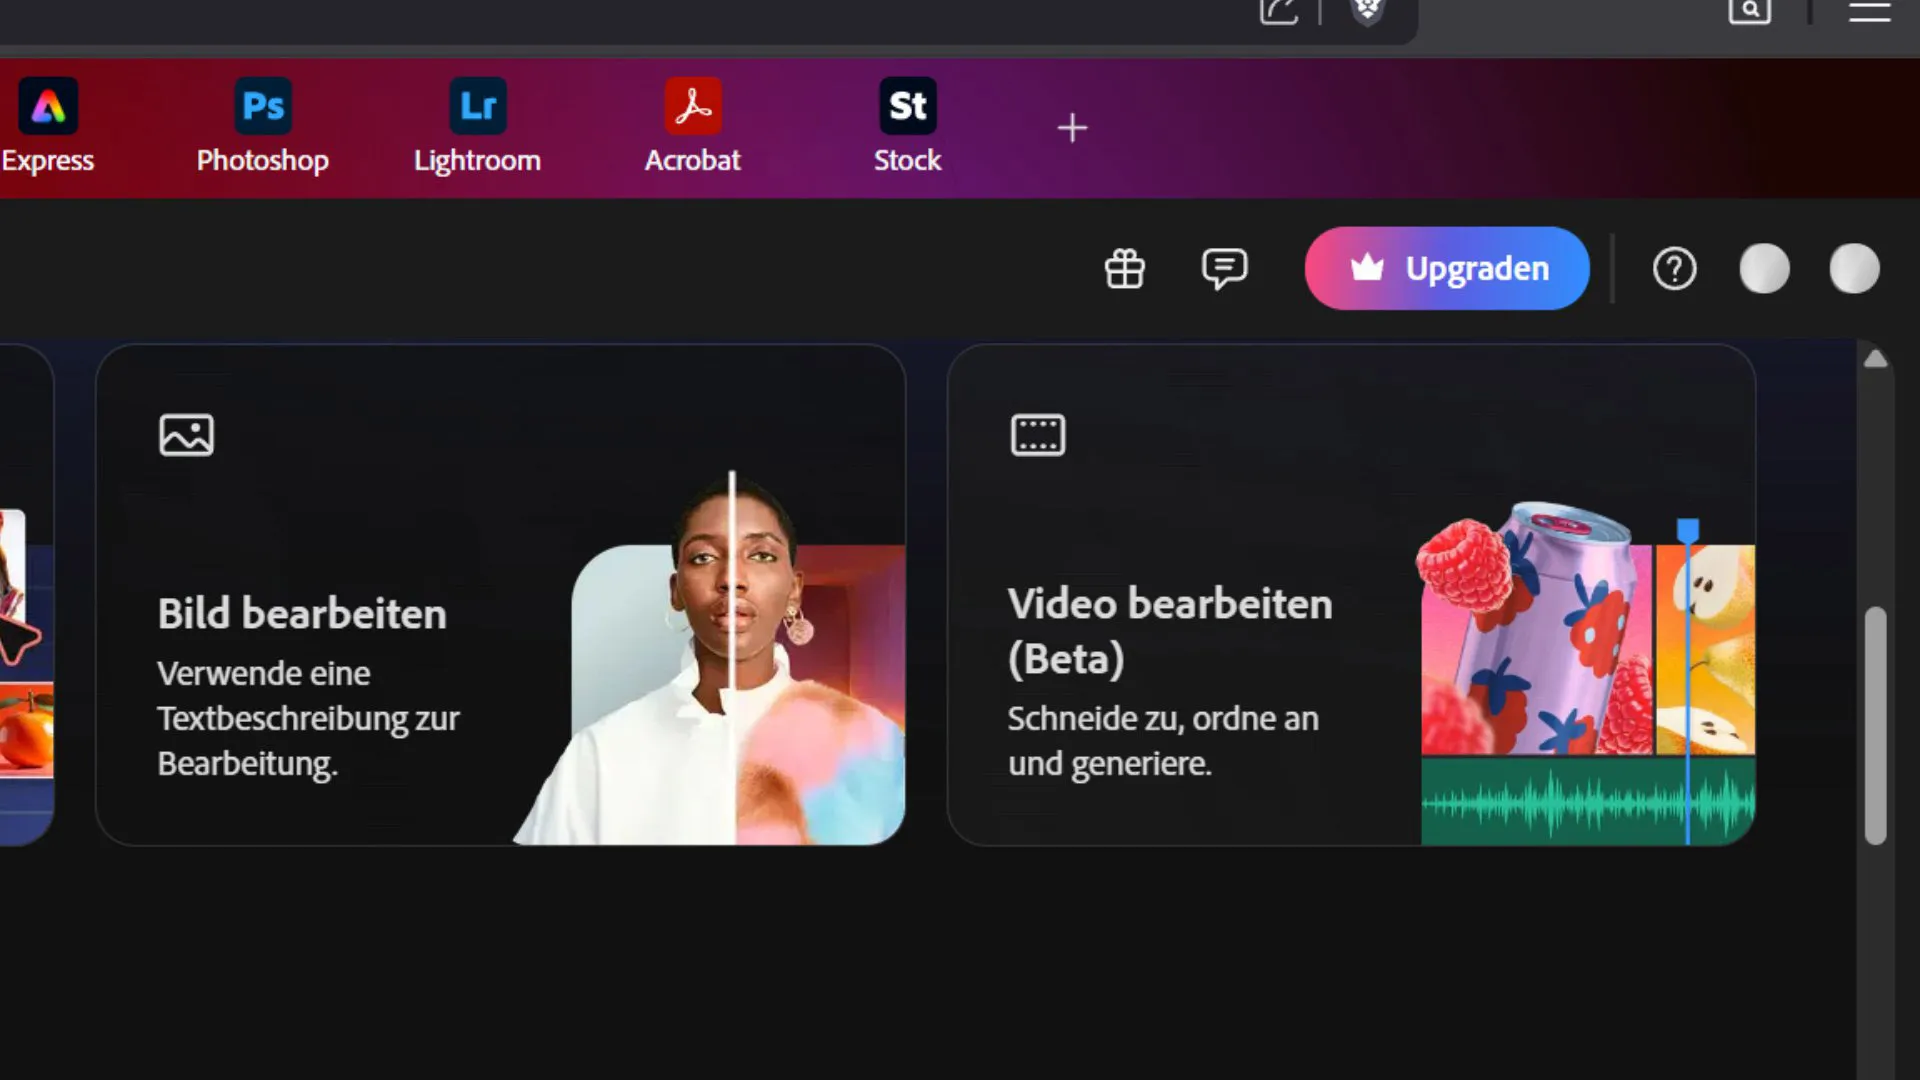The width and height of the screenshot is (1920, 1080).
Task: Open the help question mark icon
Action: (x=1675, y=269)
